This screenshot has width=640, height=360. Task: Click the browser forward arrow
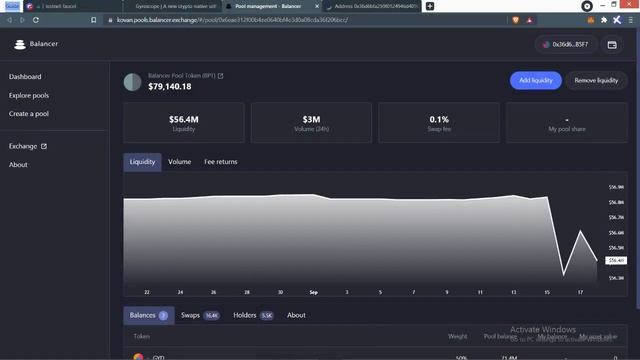[22, 20]
